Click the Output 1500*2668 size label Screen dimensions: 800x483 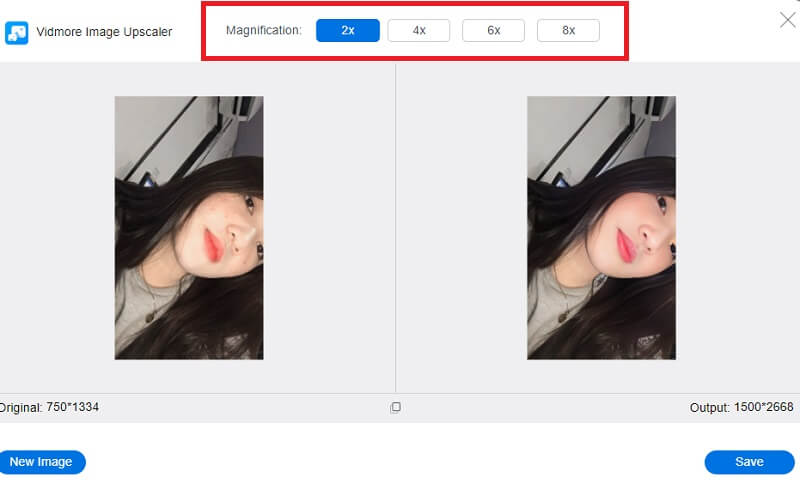(742, 408)
